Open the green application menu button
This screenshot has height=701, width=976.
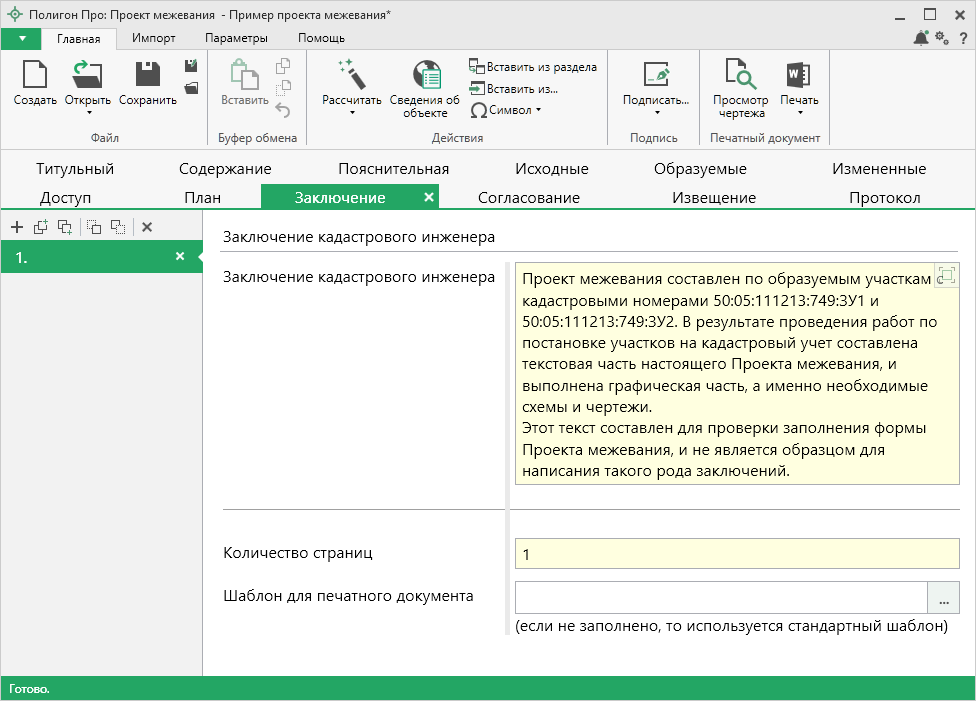tap(21, 38)
